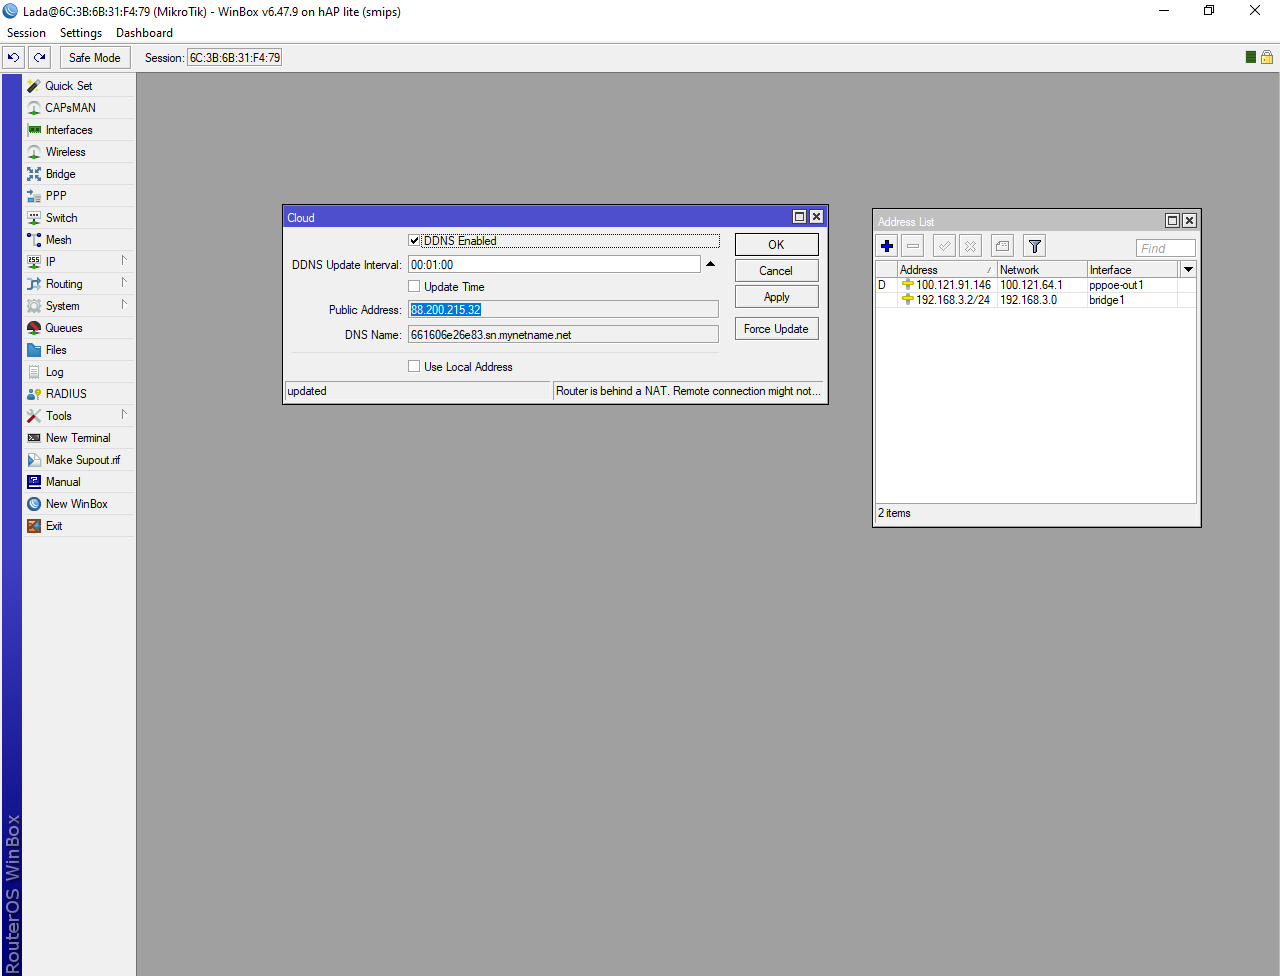Expand the System submenu
1280x976 pixels.
coord(78,306)
